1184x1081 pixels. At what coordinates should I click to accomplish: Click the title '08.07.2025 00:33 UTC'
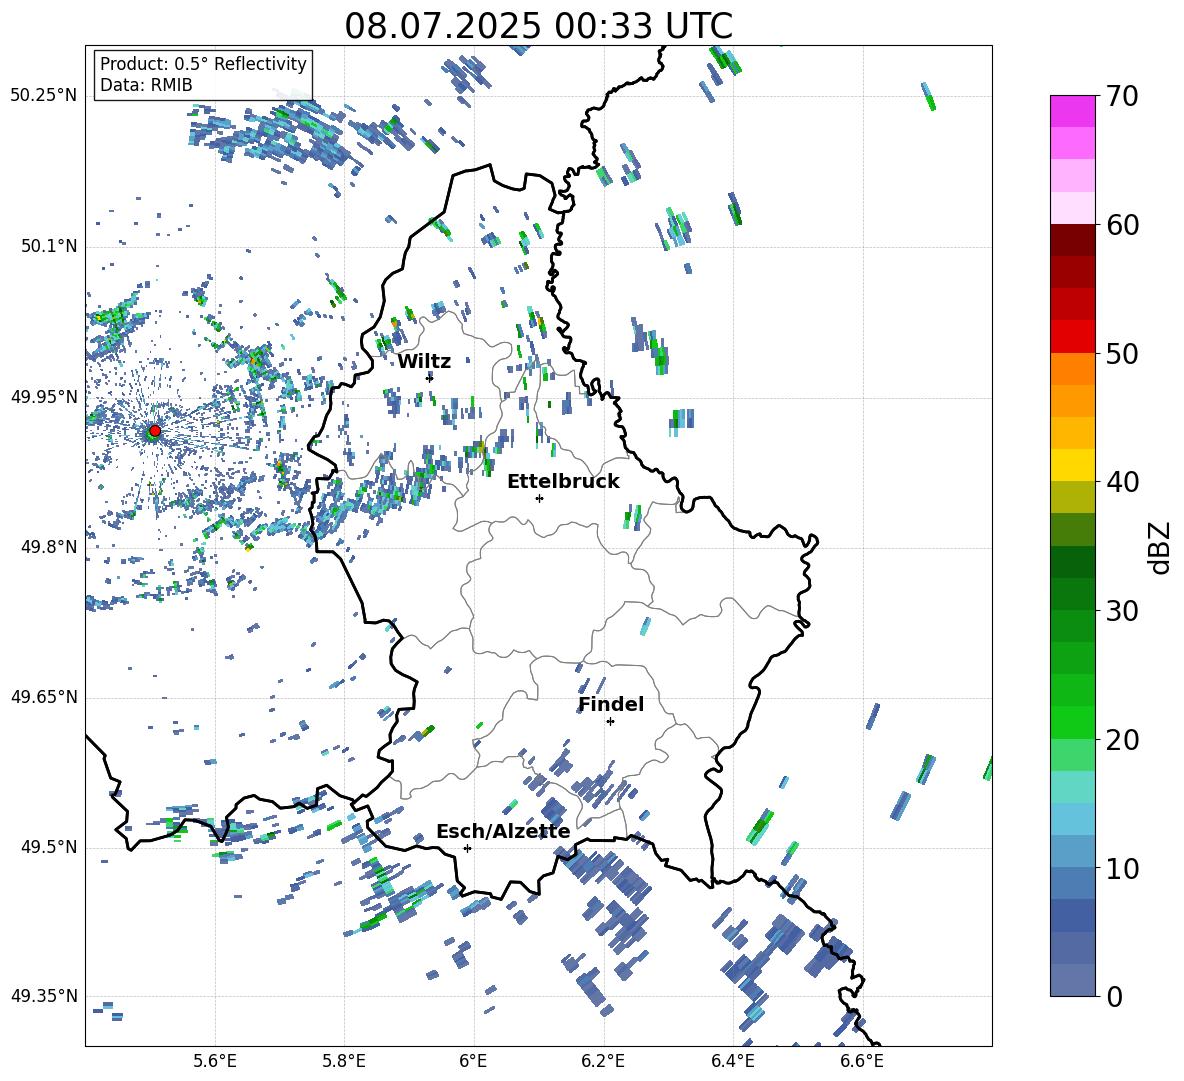pyautogui.click(x=538, y=26)
